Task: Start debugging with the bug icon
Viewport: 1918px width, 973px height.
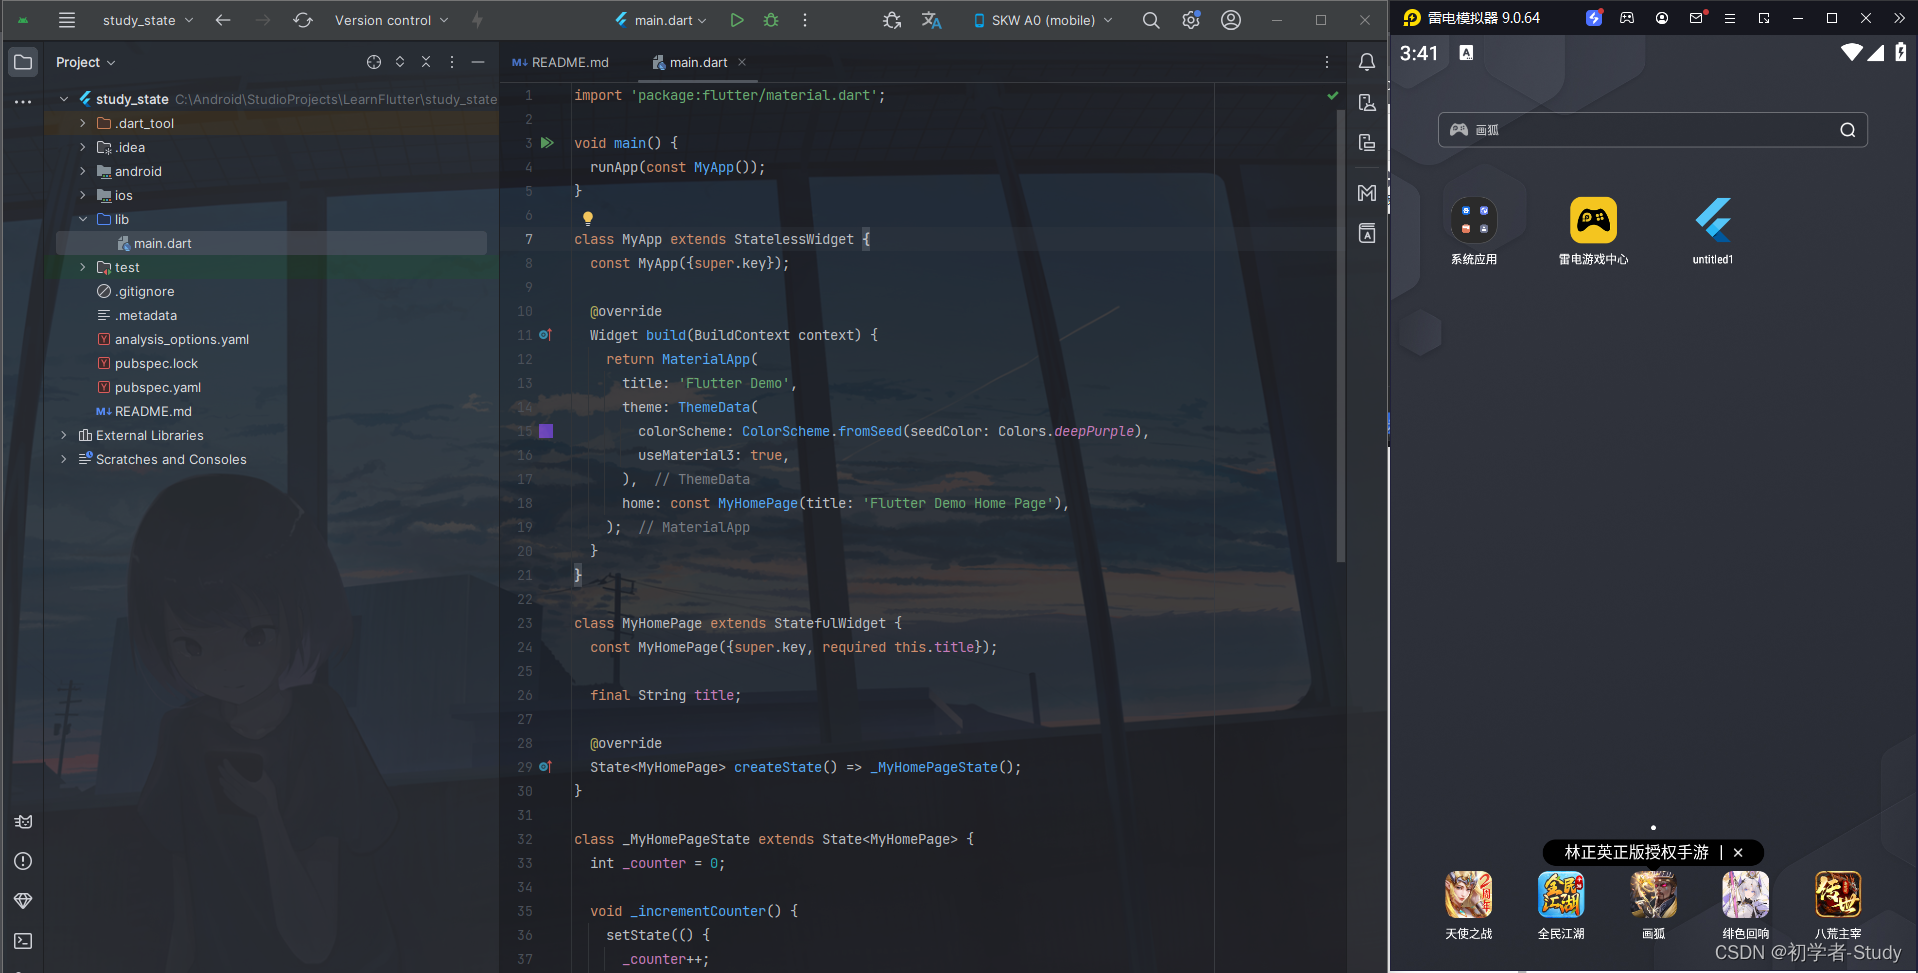Action: click(x=771, y=20)
